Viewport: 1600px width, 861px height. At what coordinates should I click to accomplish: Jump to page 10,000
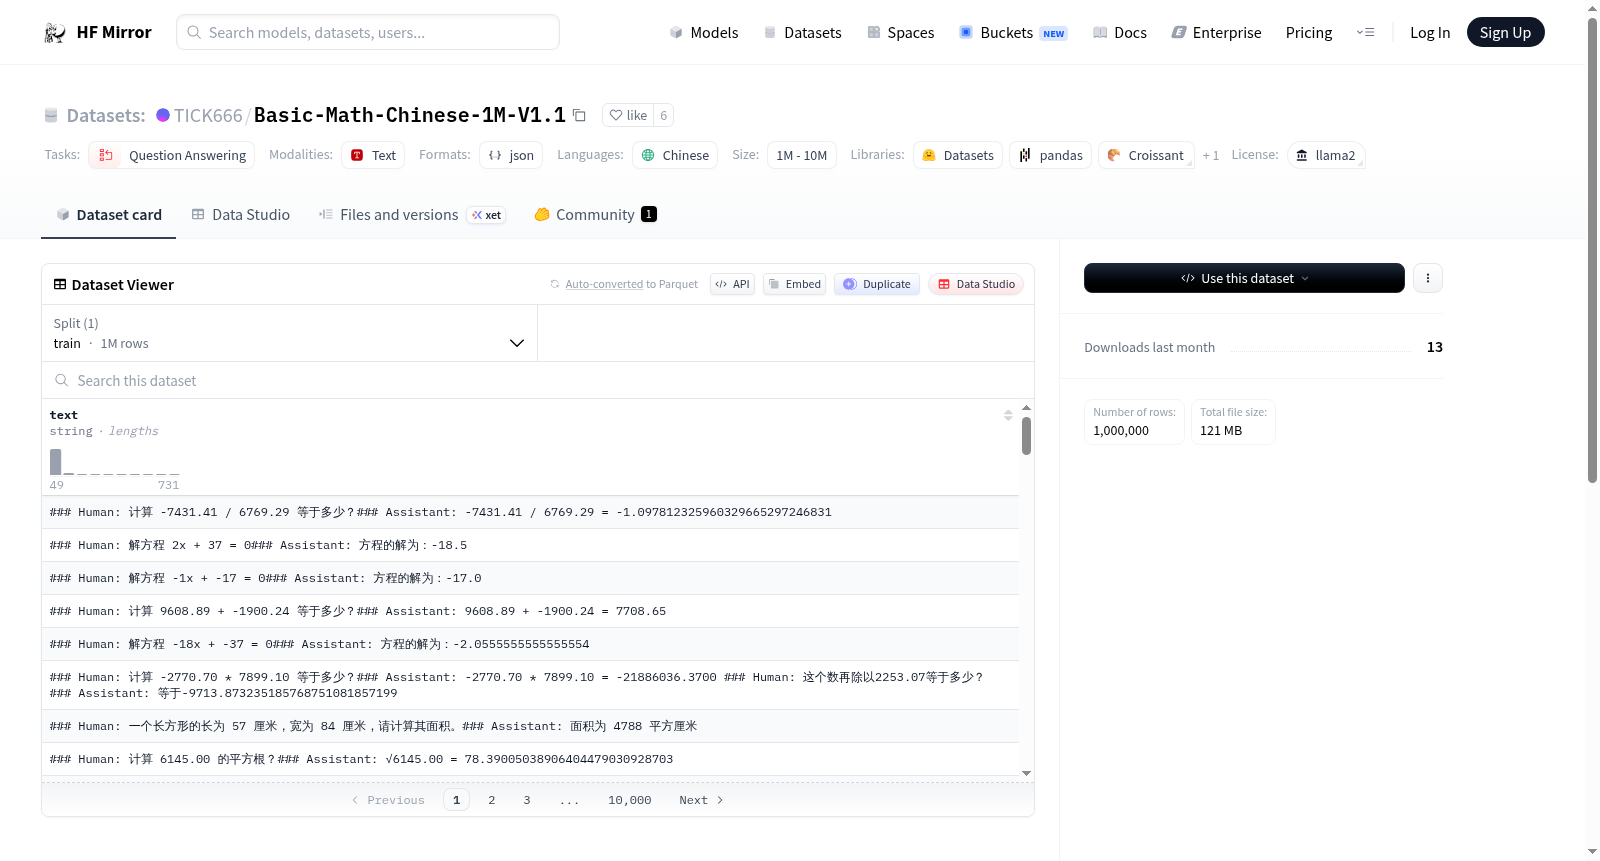coord(630,800)
